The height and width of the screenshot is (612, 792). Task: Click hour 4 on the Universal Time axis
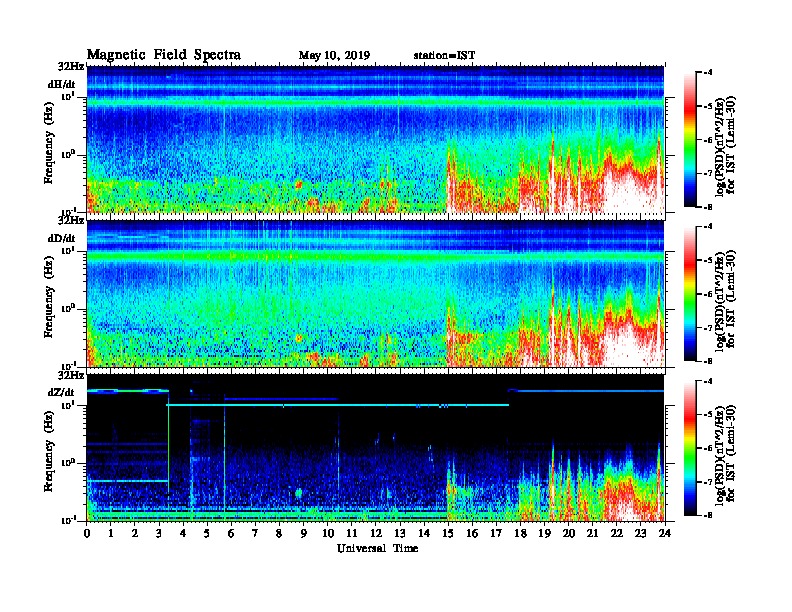click(183, 533)
